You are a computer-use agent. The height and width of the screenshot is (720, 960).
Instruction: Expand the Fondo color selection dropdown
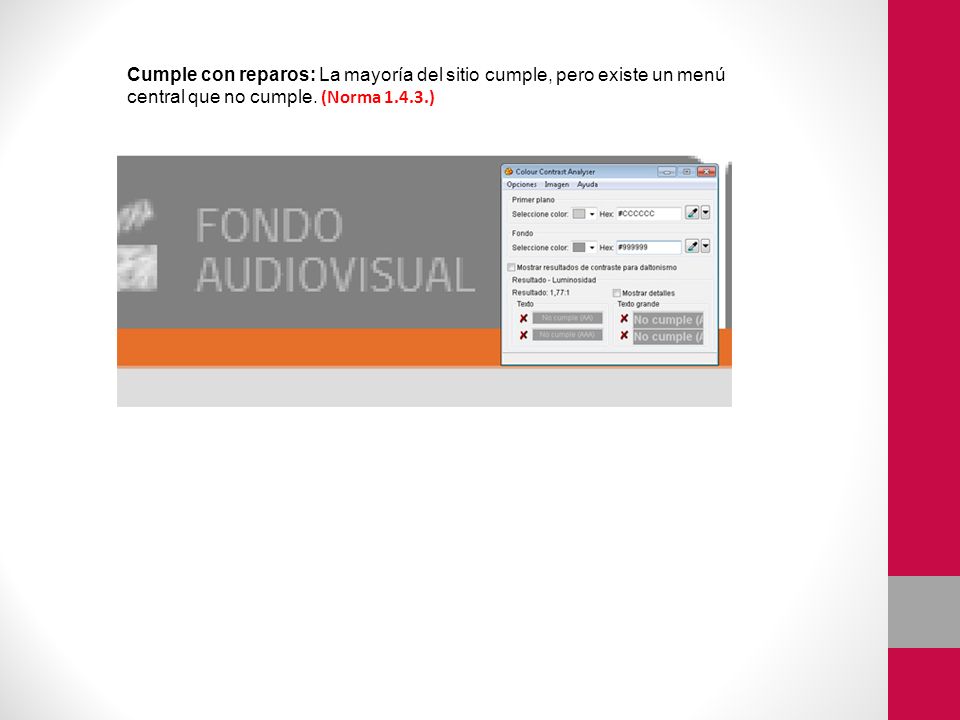(592, 247)
